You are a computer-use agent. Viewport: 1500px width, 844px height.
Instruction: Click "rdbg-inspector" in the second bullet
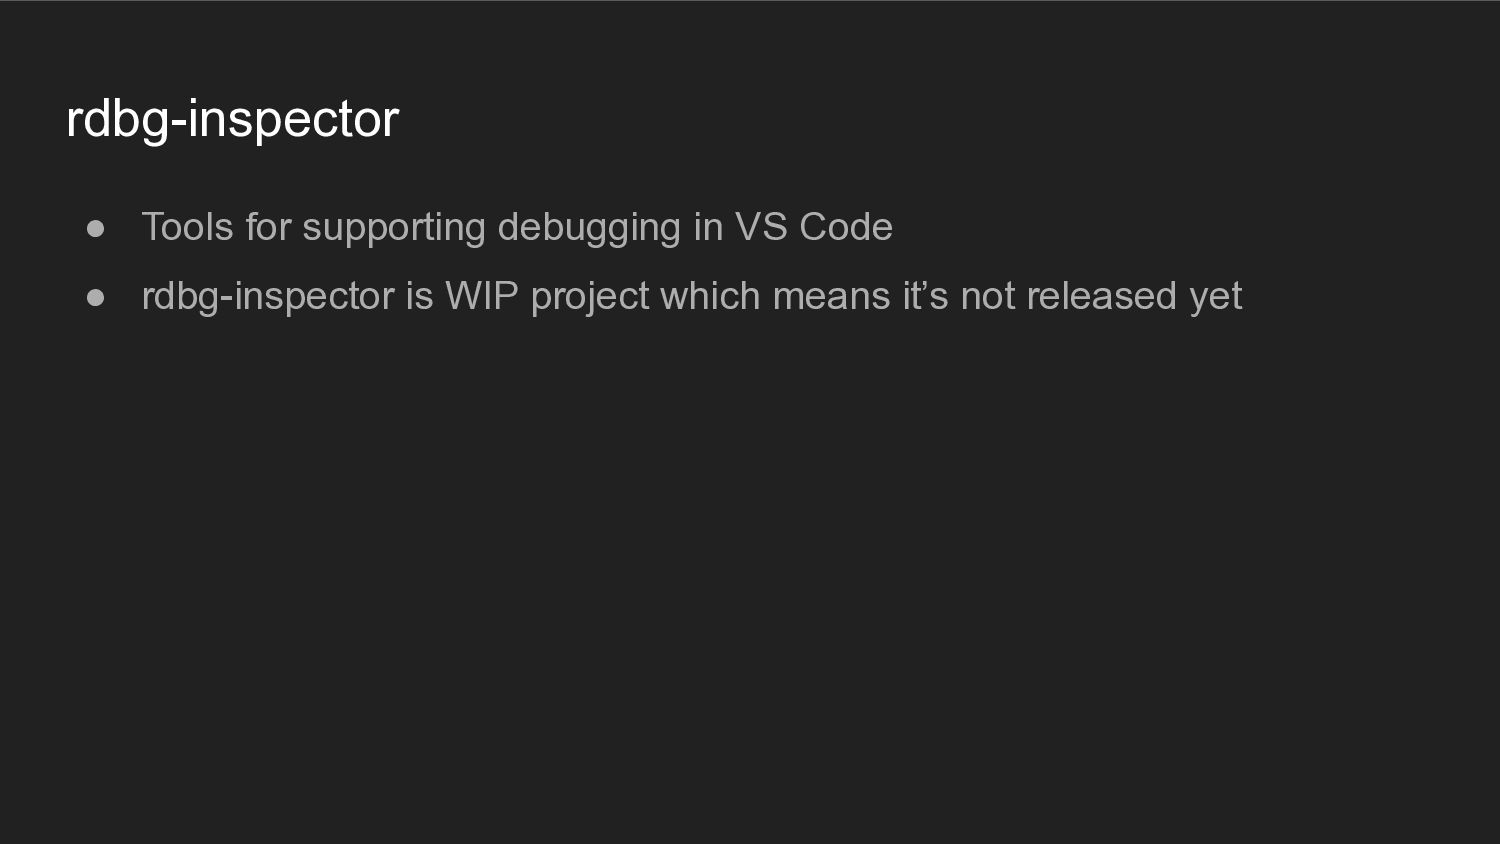(268, 298)
